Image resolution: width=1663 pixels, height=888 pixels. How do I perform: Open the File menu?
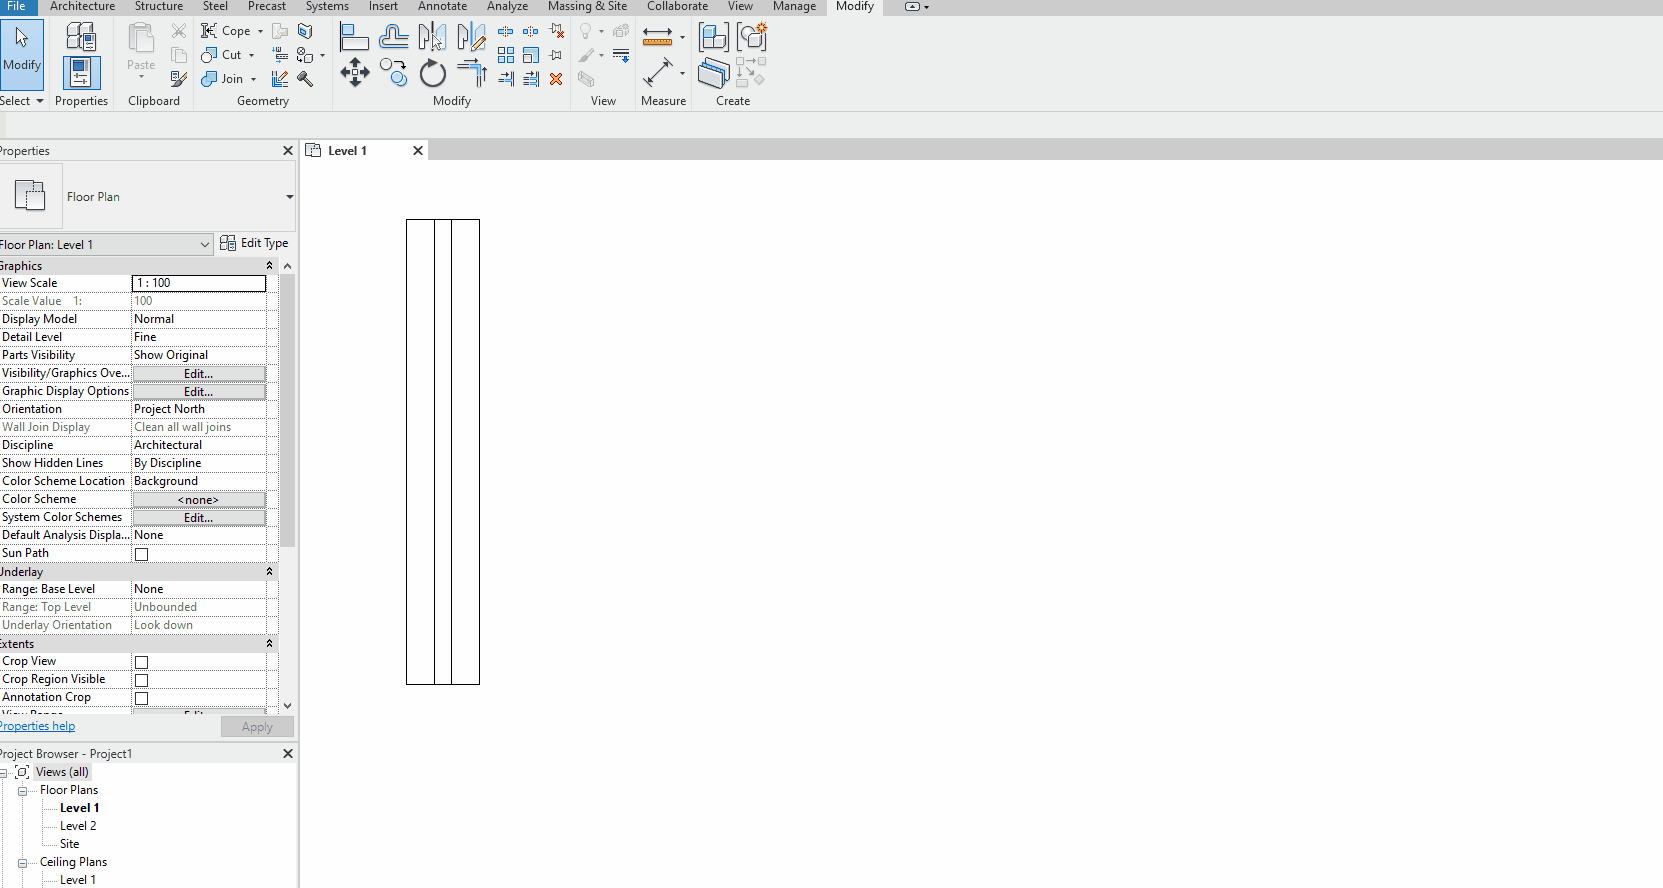[x=17, y=7]
